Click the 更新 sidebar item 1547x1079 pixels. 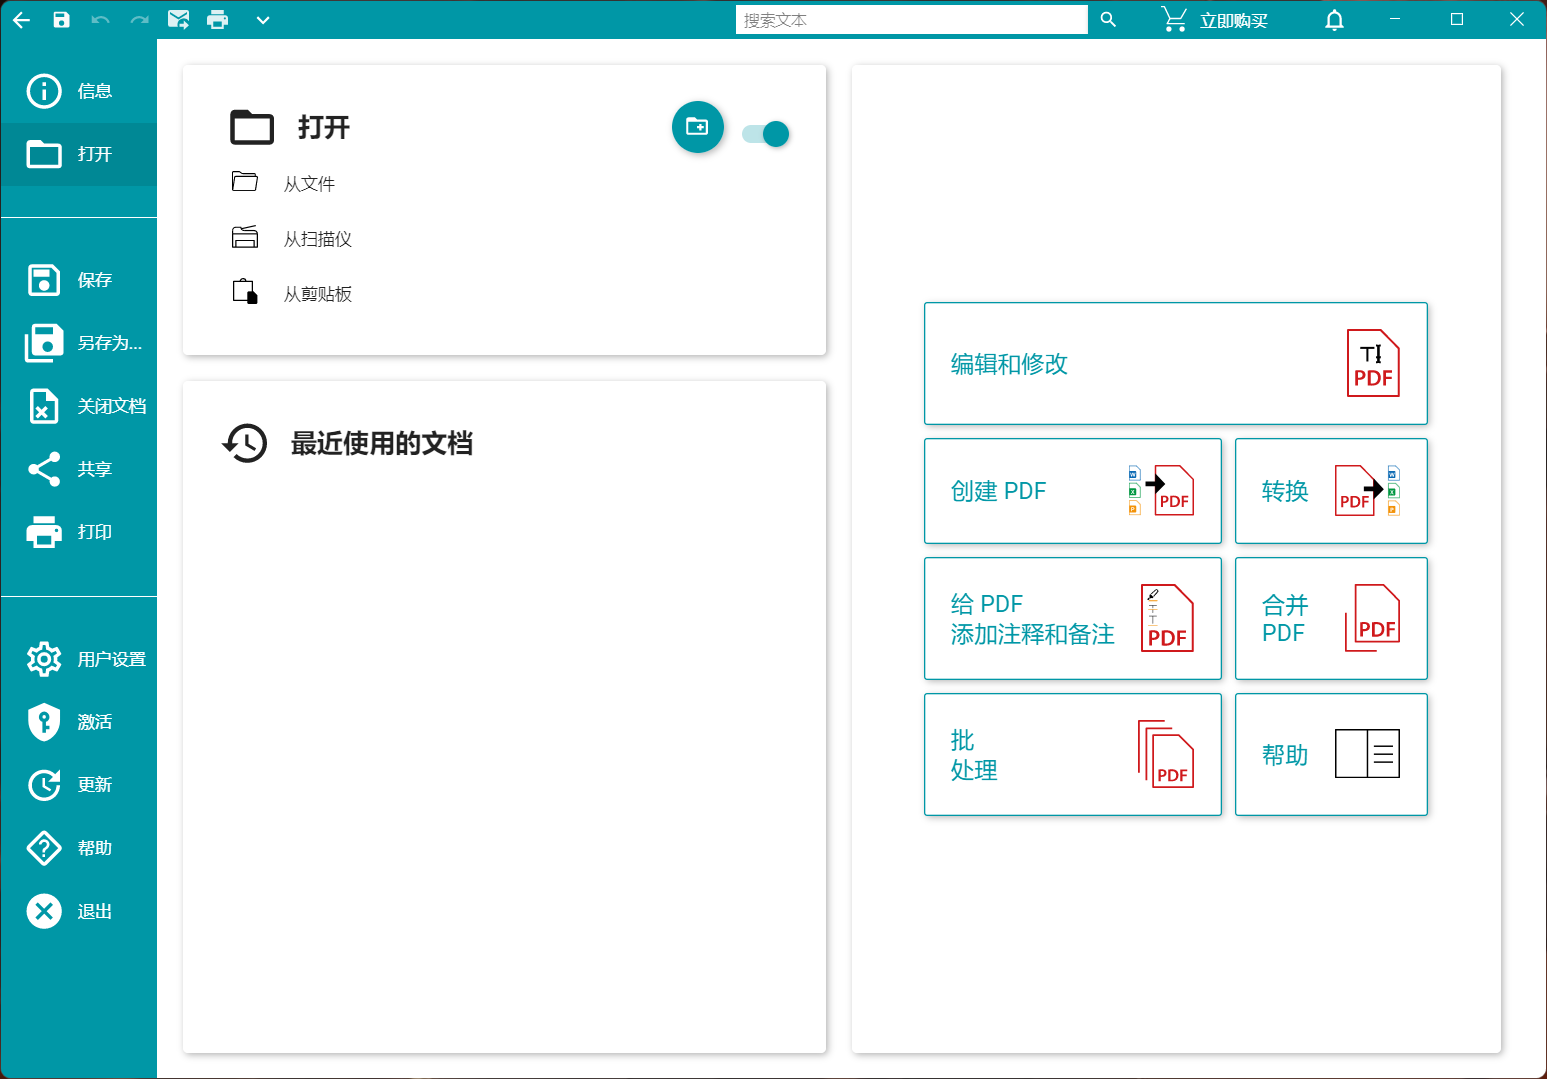tap(79, 785)
